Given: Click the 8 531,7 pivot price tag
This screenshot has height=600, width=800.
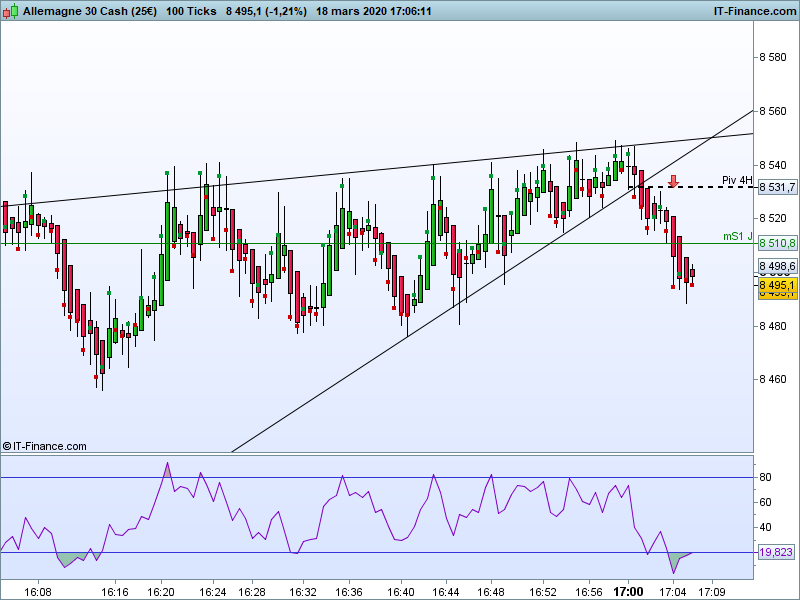Looking at the screenshot, I should [x=777, y=187].
